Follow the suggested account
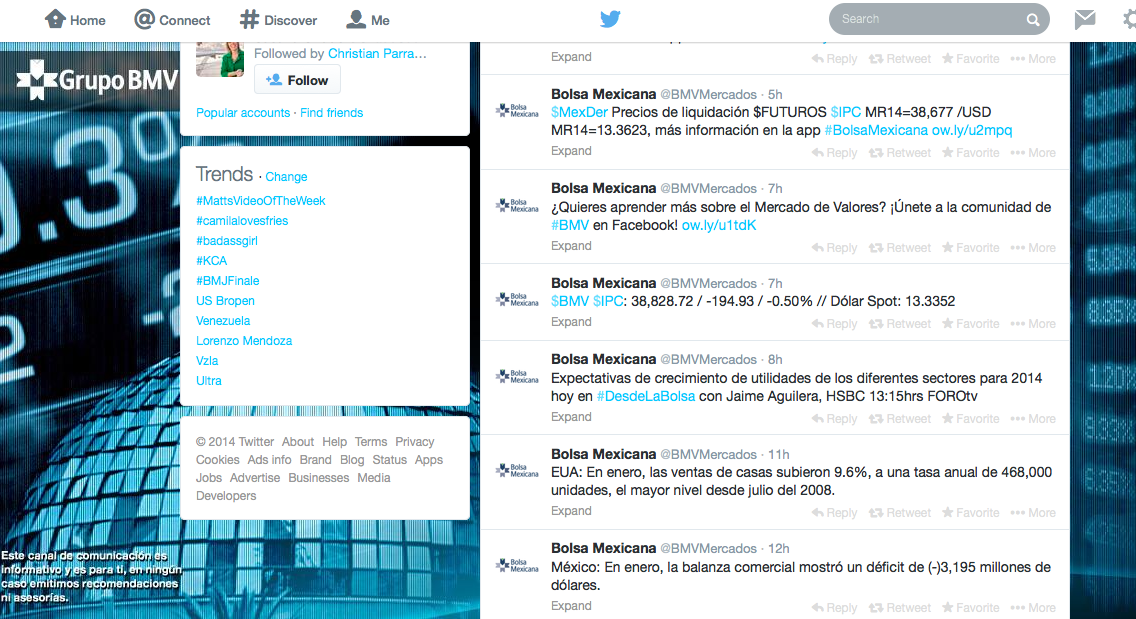Image resolution: width=1136 pixels, height=619 pixels. point(297,80)
